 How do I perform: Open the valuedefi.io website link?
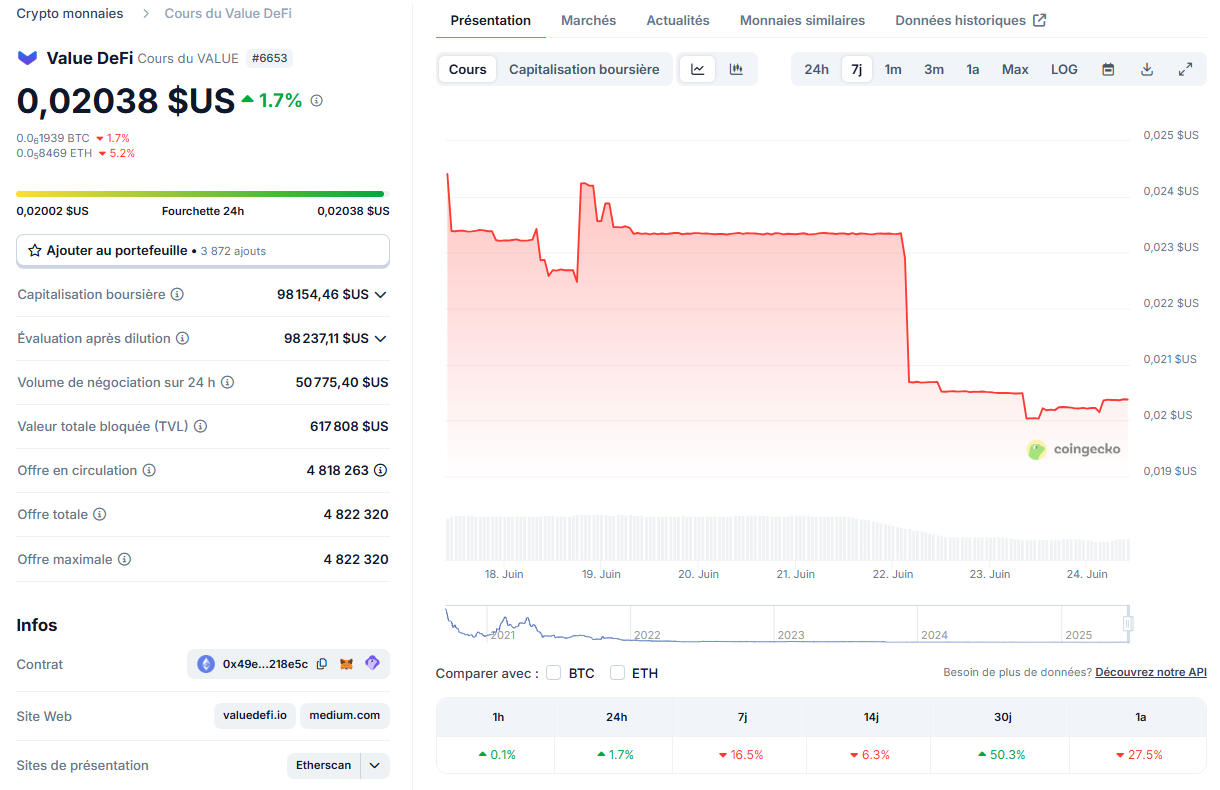[x=255, y=716]
